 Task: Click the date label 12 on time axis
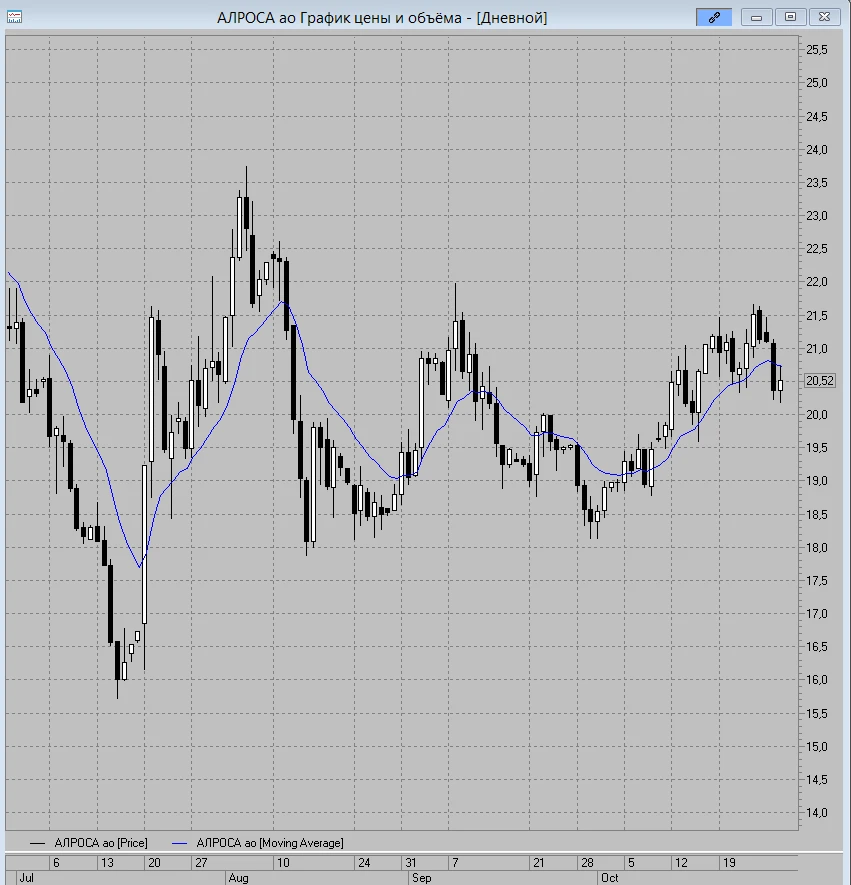pyautogui.click(x=682, y=863)
